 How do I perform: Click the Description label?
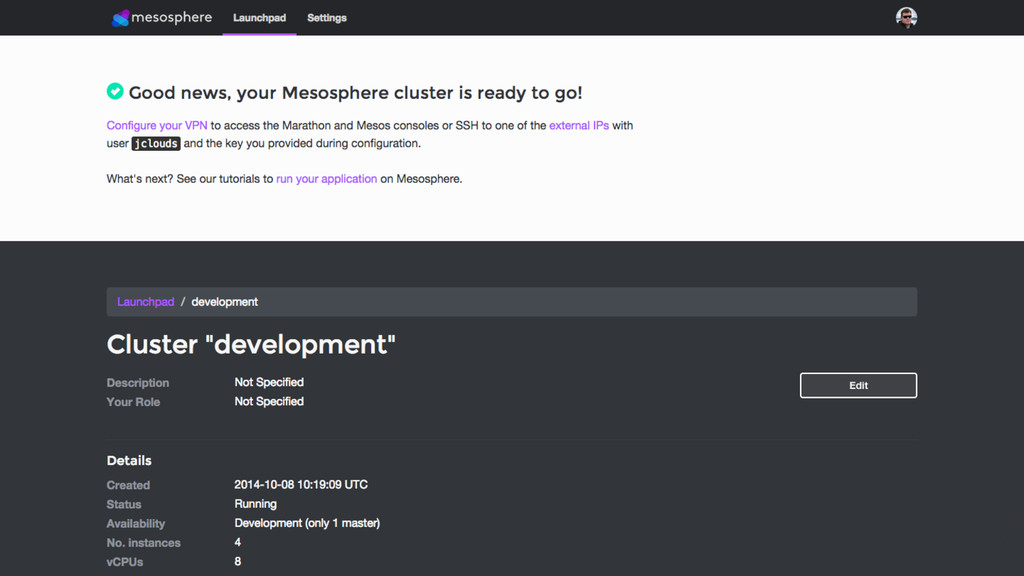[x=138, y=383]
